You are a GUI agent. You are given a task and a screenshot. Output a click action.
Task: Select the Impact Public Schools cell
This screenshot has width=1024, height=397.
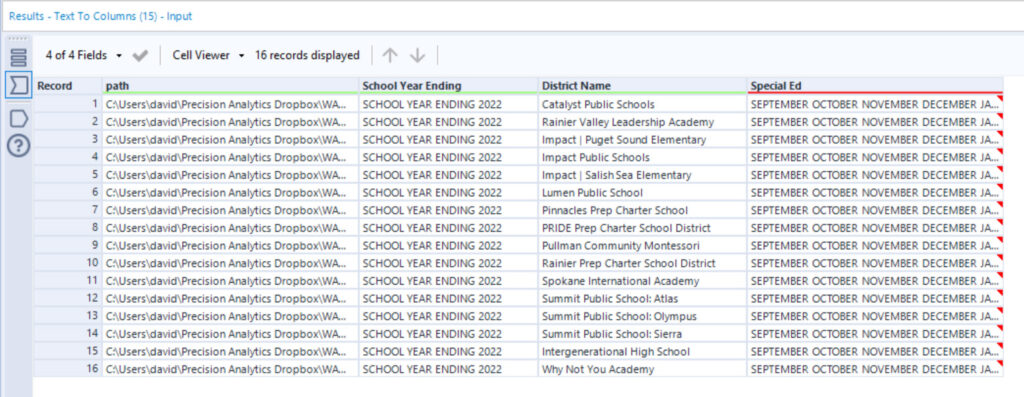point(643,157)
